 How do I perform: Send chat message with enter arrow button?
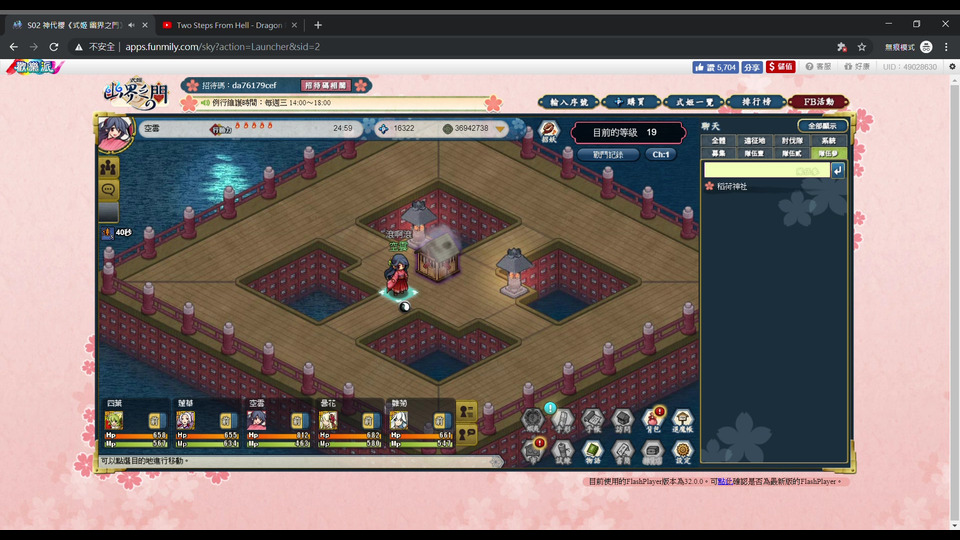[x=838, y=170]
